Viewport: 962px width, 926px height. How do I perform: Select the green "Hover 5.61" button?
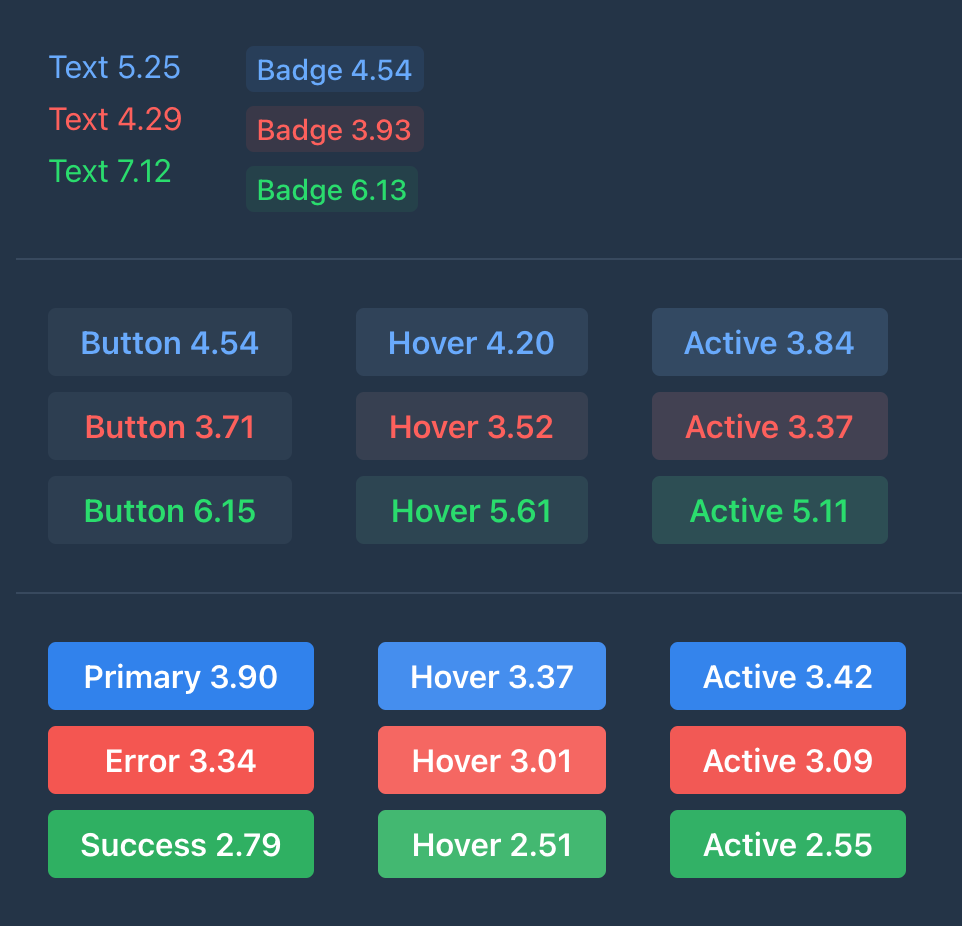[471, 510]
